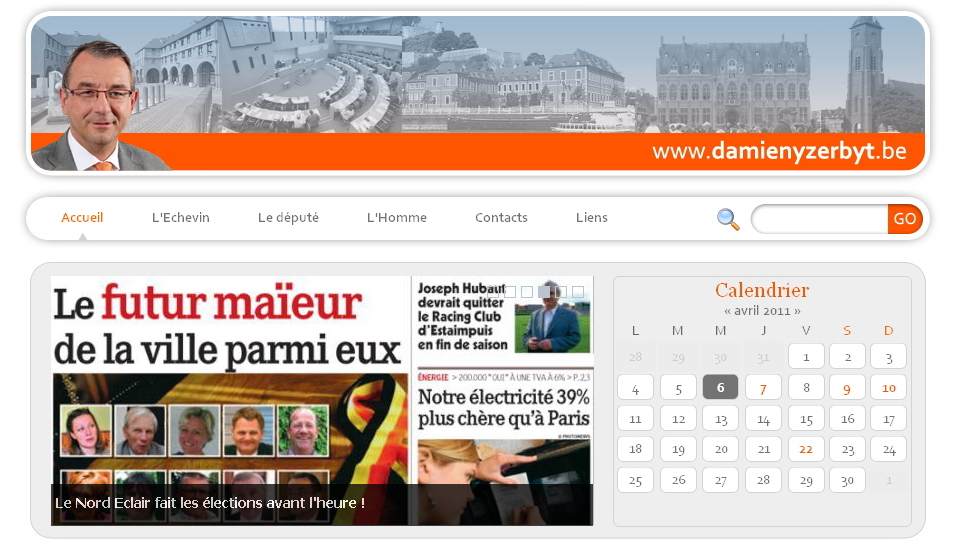Open www.damienyzerbyt.be banner link

click(x=779, y=152)
